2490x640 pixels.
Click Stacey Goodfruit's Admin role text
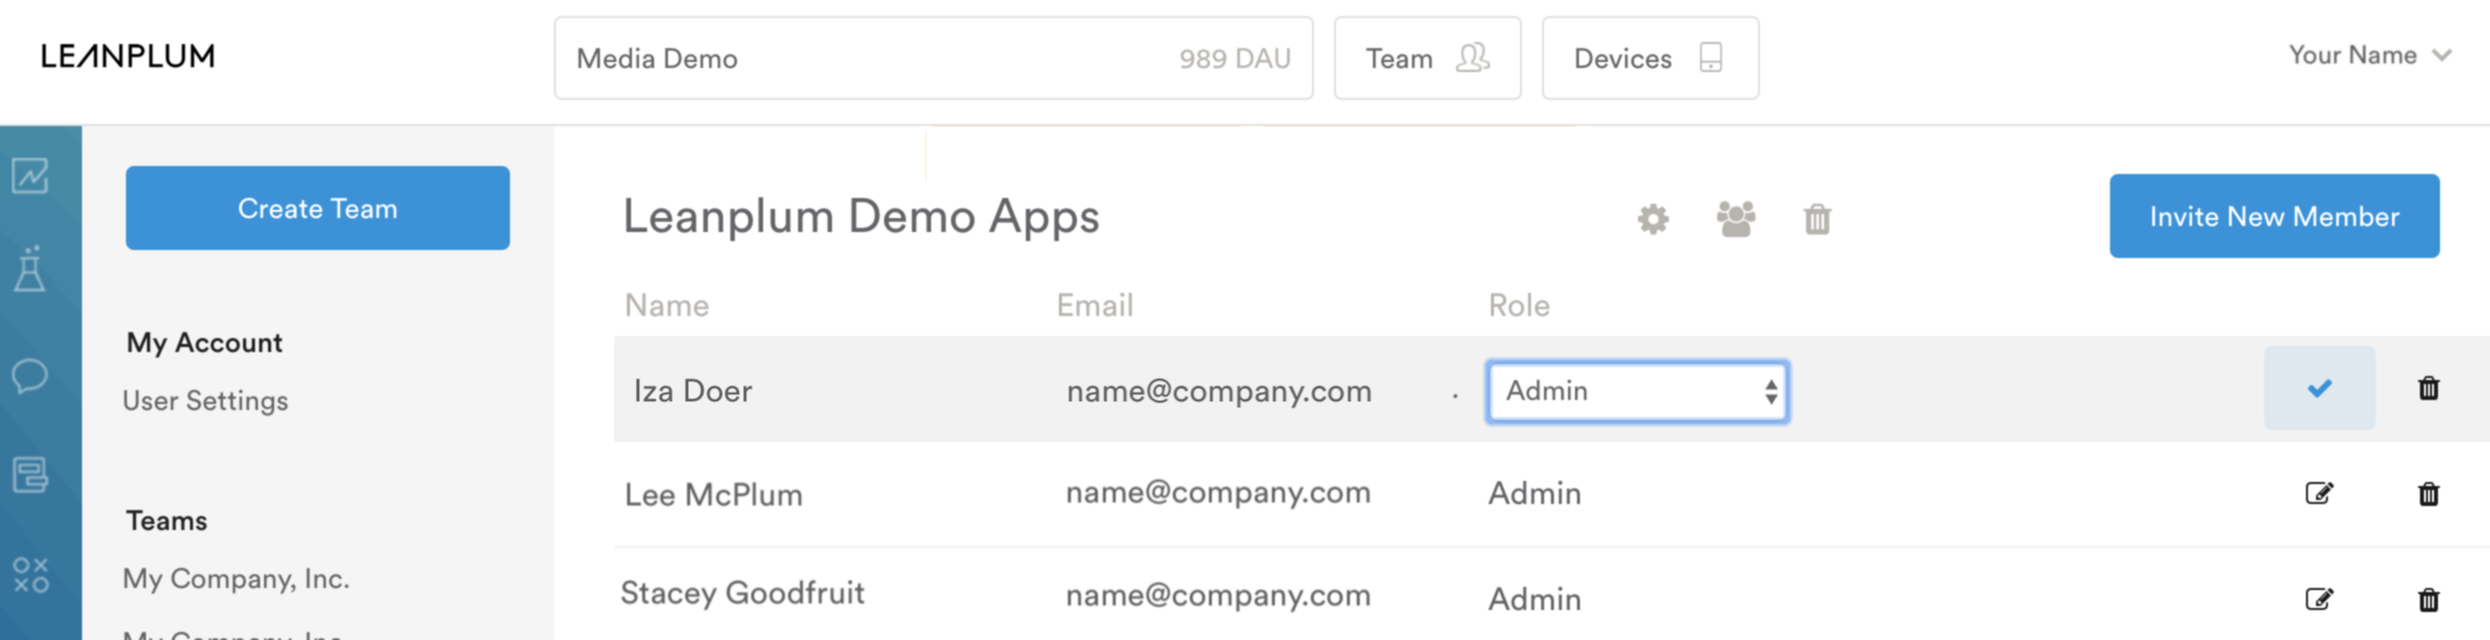1535,599
